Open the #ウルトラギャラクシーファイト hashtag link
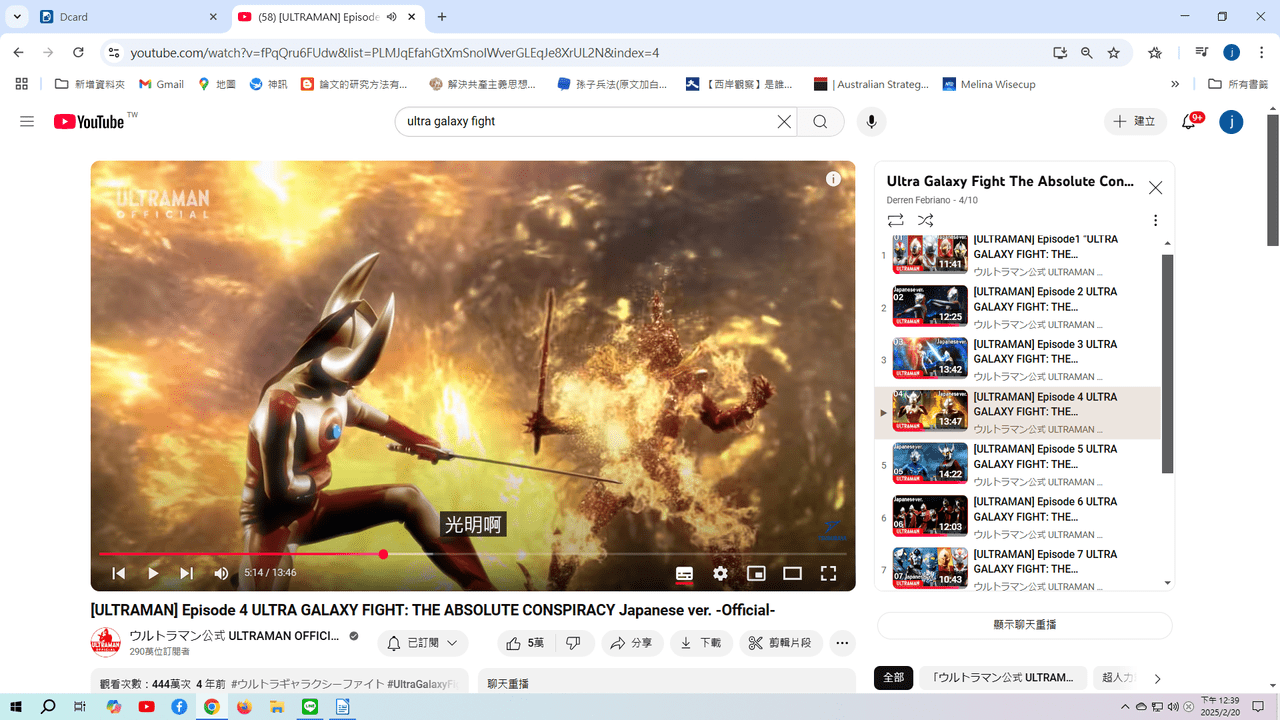 [x=308, y=684]
